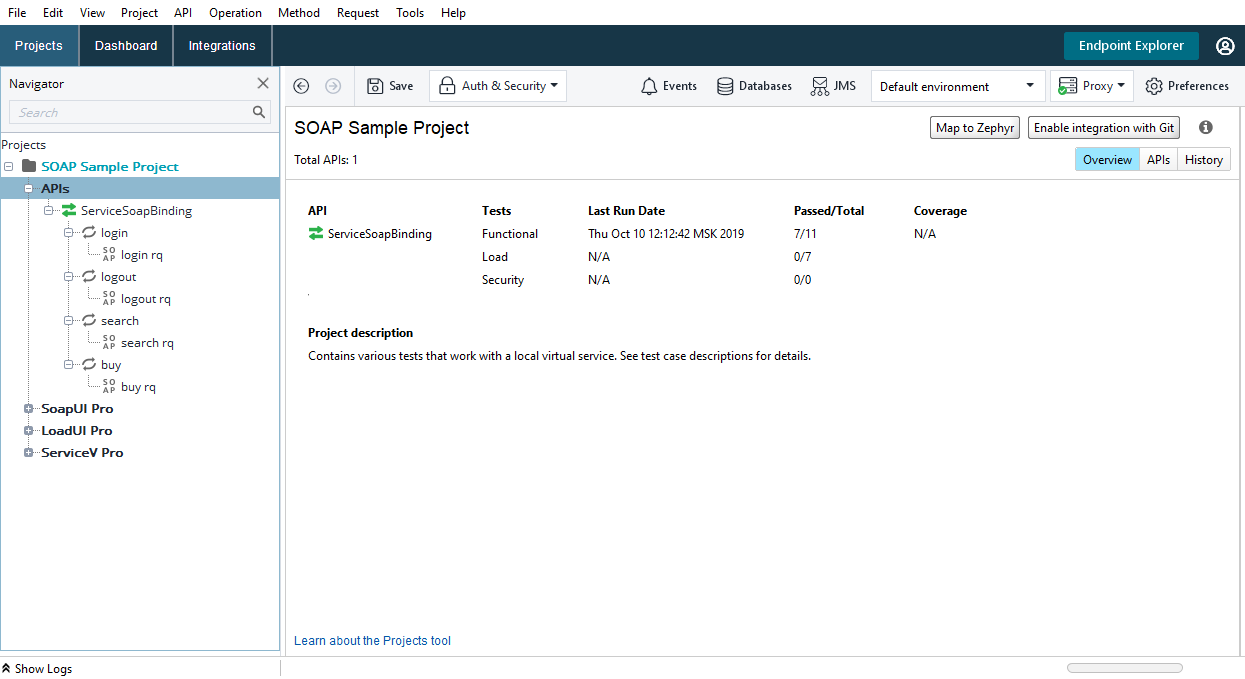This screenshot has height=679, width=1245.
Task: Open the Operation menu
Action: (x=235, y=13)
